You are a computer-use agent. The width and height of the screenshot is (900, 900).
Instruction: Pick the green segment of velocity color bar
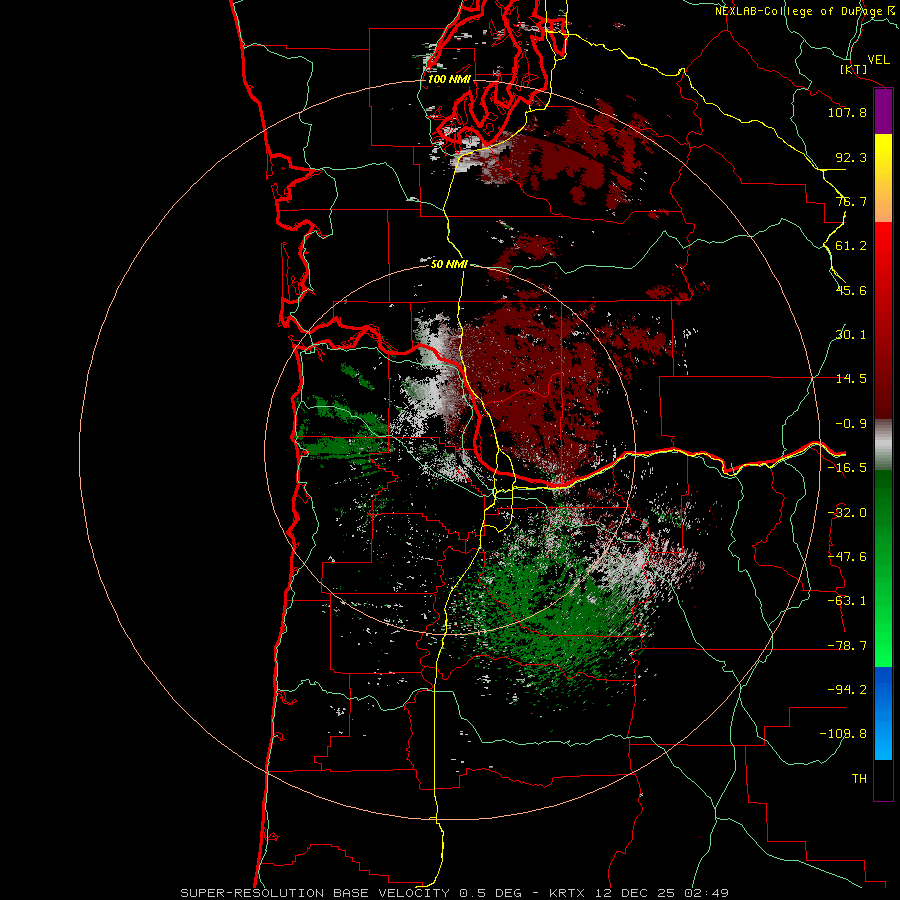point(883,568)
